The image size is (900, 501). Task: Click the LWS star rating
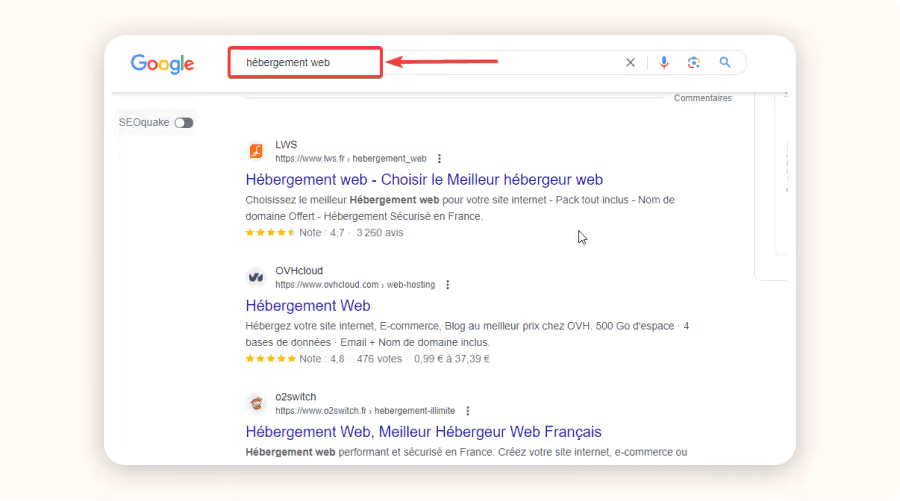tap(270, 232)
